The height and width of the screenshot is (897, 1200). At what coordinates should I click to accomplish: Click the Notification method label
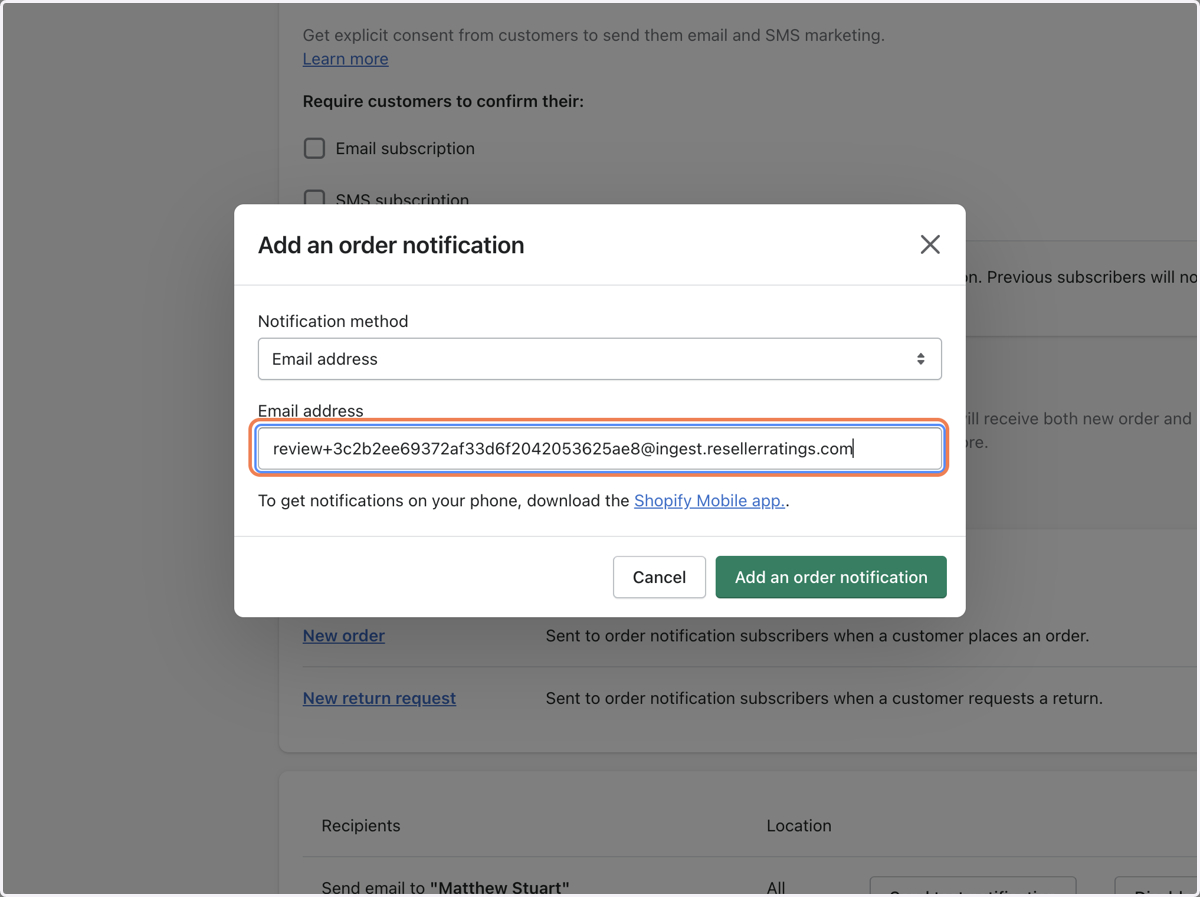pos(333,321)
